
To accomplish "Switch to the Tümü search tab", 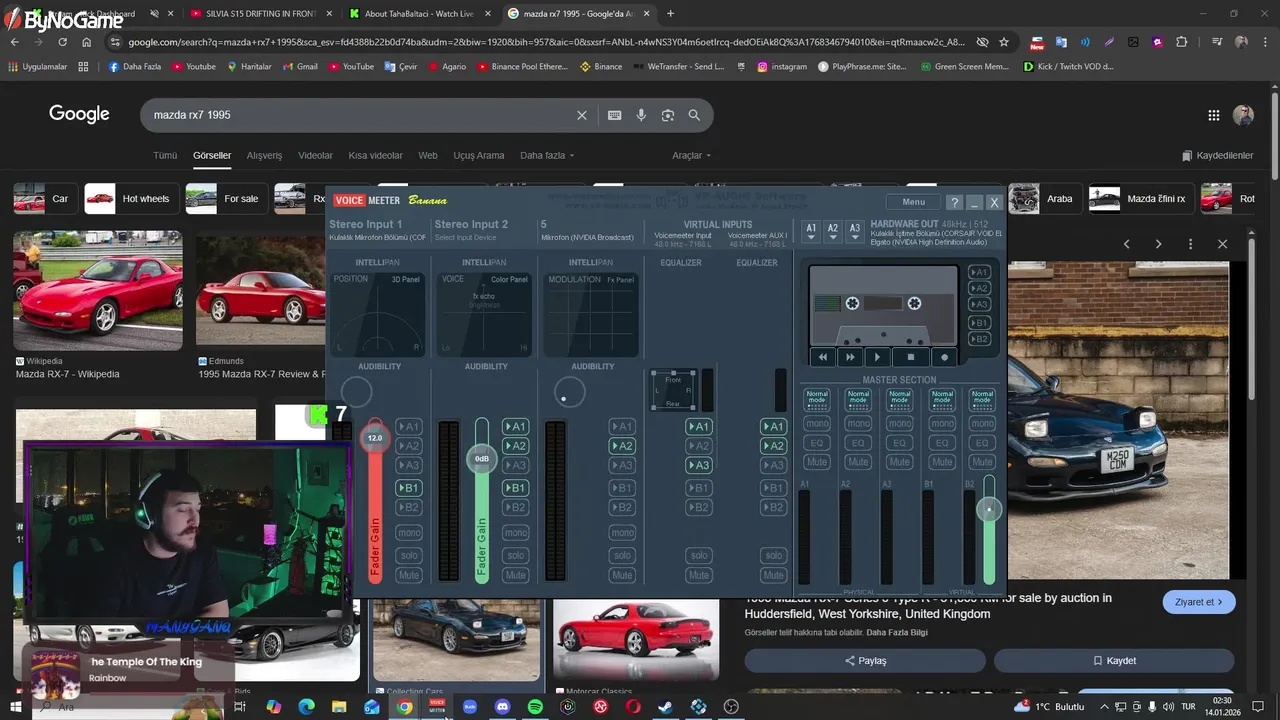I will [x=165, y=156].
